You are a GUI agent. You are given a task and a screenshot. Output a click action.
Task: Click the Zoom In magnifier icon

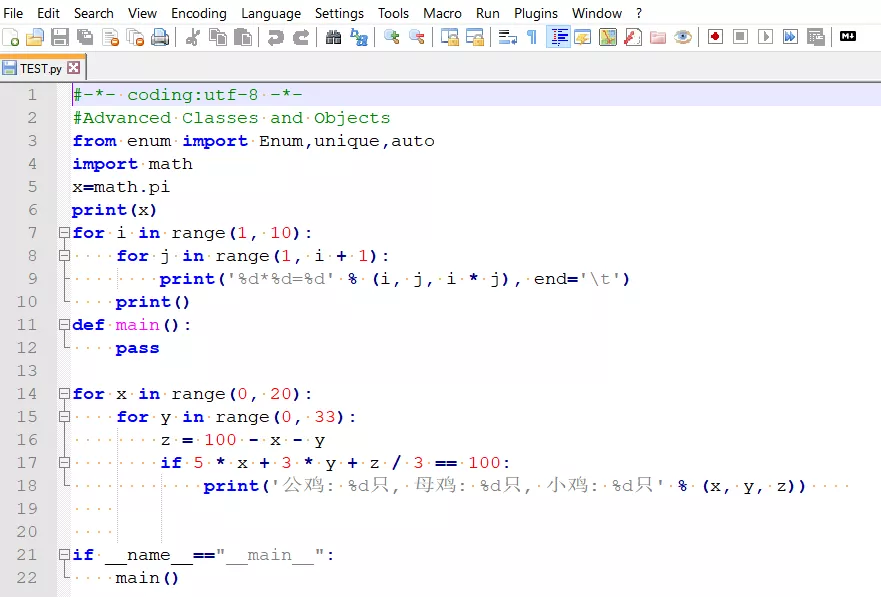392,38
